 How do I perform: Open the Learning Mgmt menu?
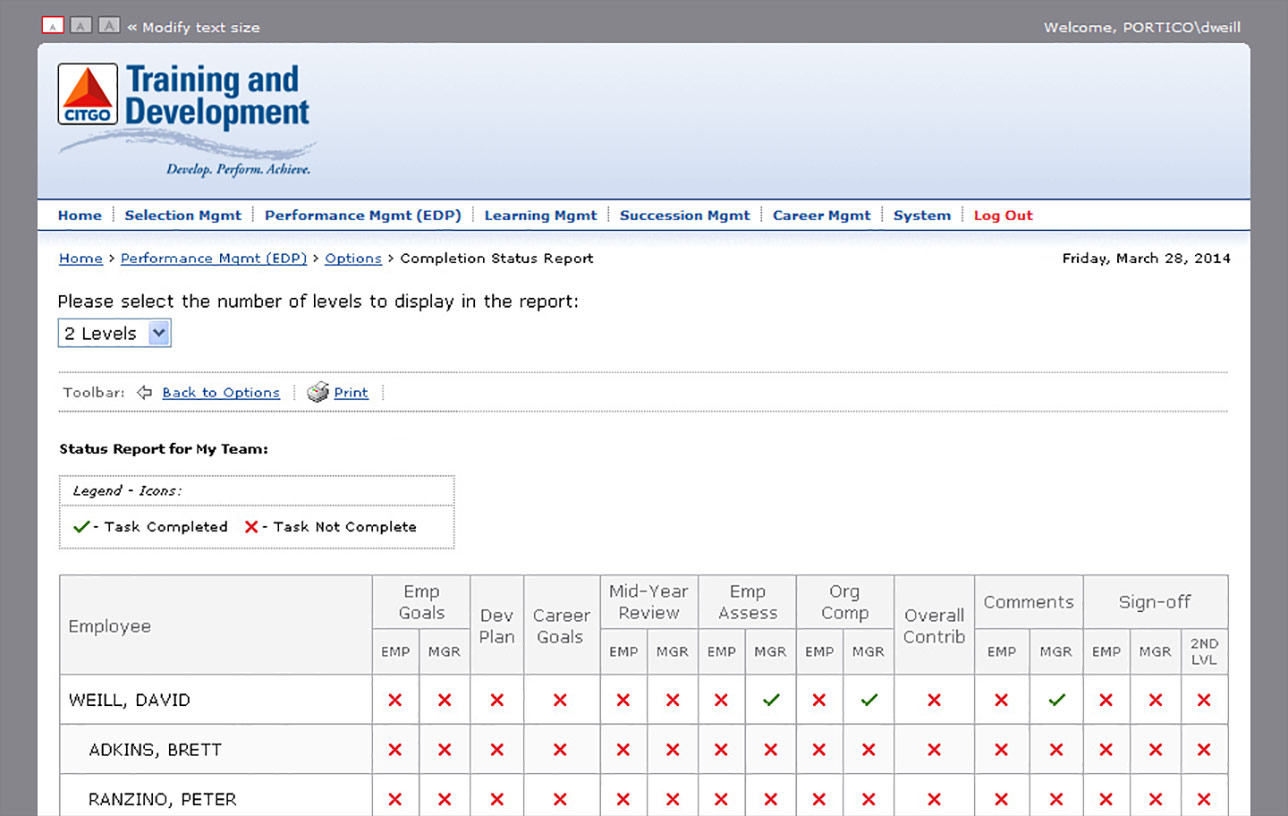[541, 215]
